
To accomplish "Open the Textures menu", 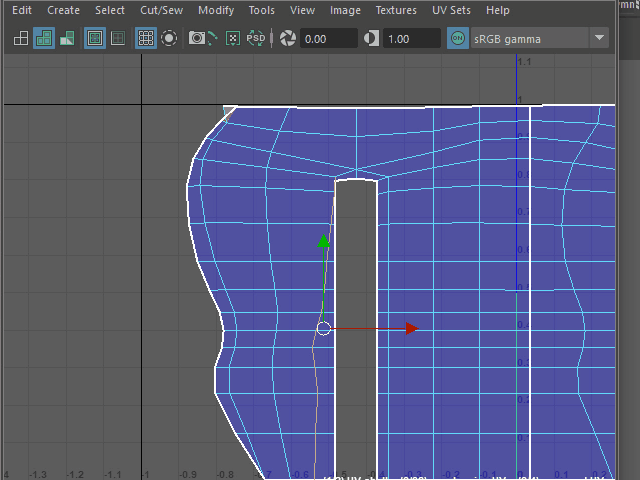I will click(396, 10).
